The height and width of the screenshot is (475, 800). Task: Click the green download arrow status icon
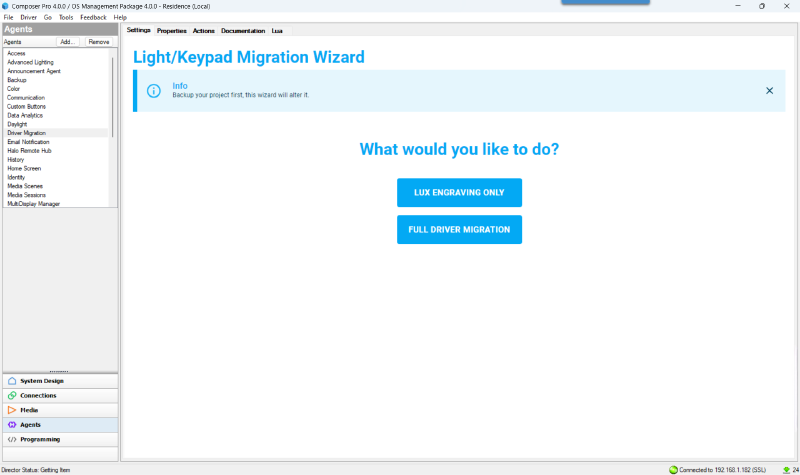tap(786, 470)
